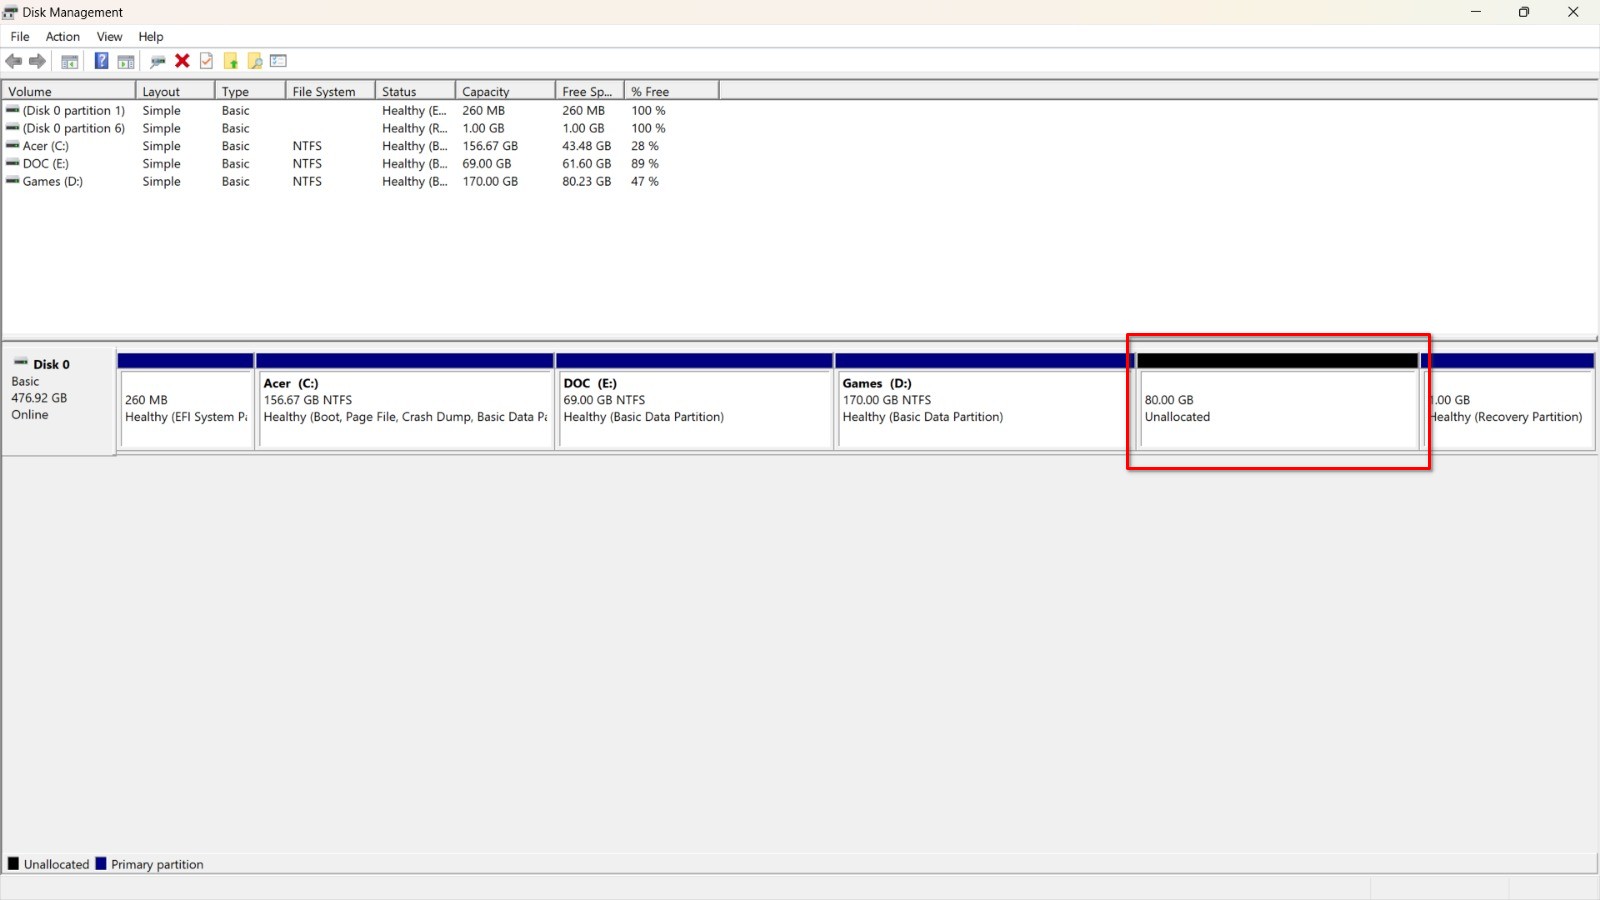The height and width of the screenshot is (900, 1600).
Task: Click the red X delete icon
Action: tap(182, 62)
